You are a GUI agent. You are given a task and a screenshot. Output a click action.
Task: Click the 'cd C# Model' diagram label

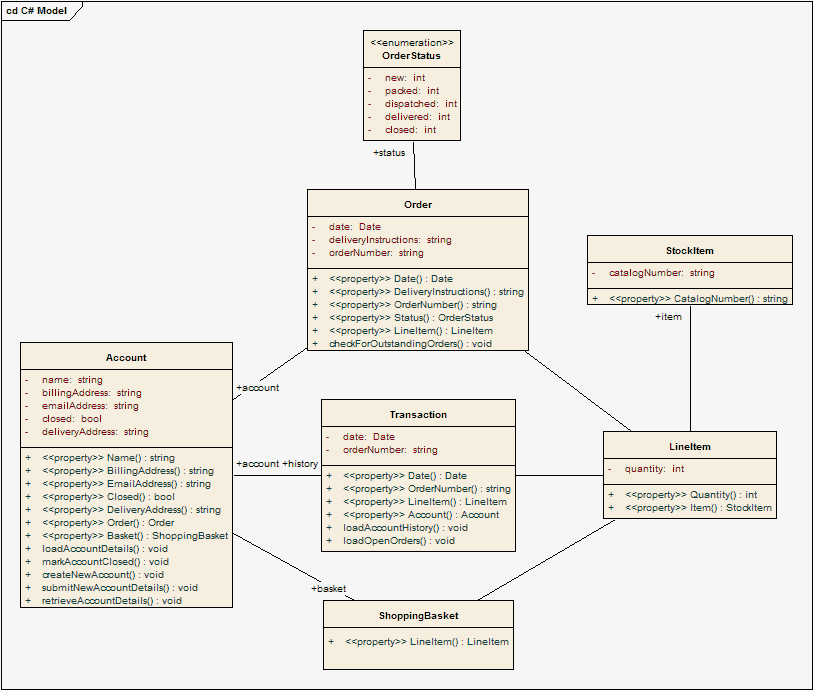coord(37,10)
